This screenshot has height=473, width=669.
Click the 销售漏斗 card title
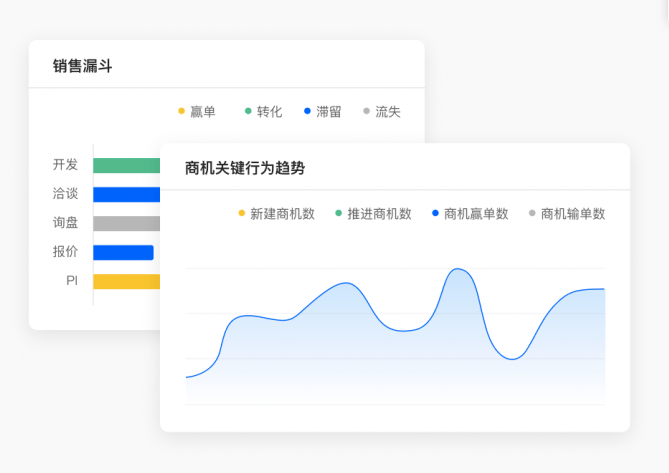(82, 66)
